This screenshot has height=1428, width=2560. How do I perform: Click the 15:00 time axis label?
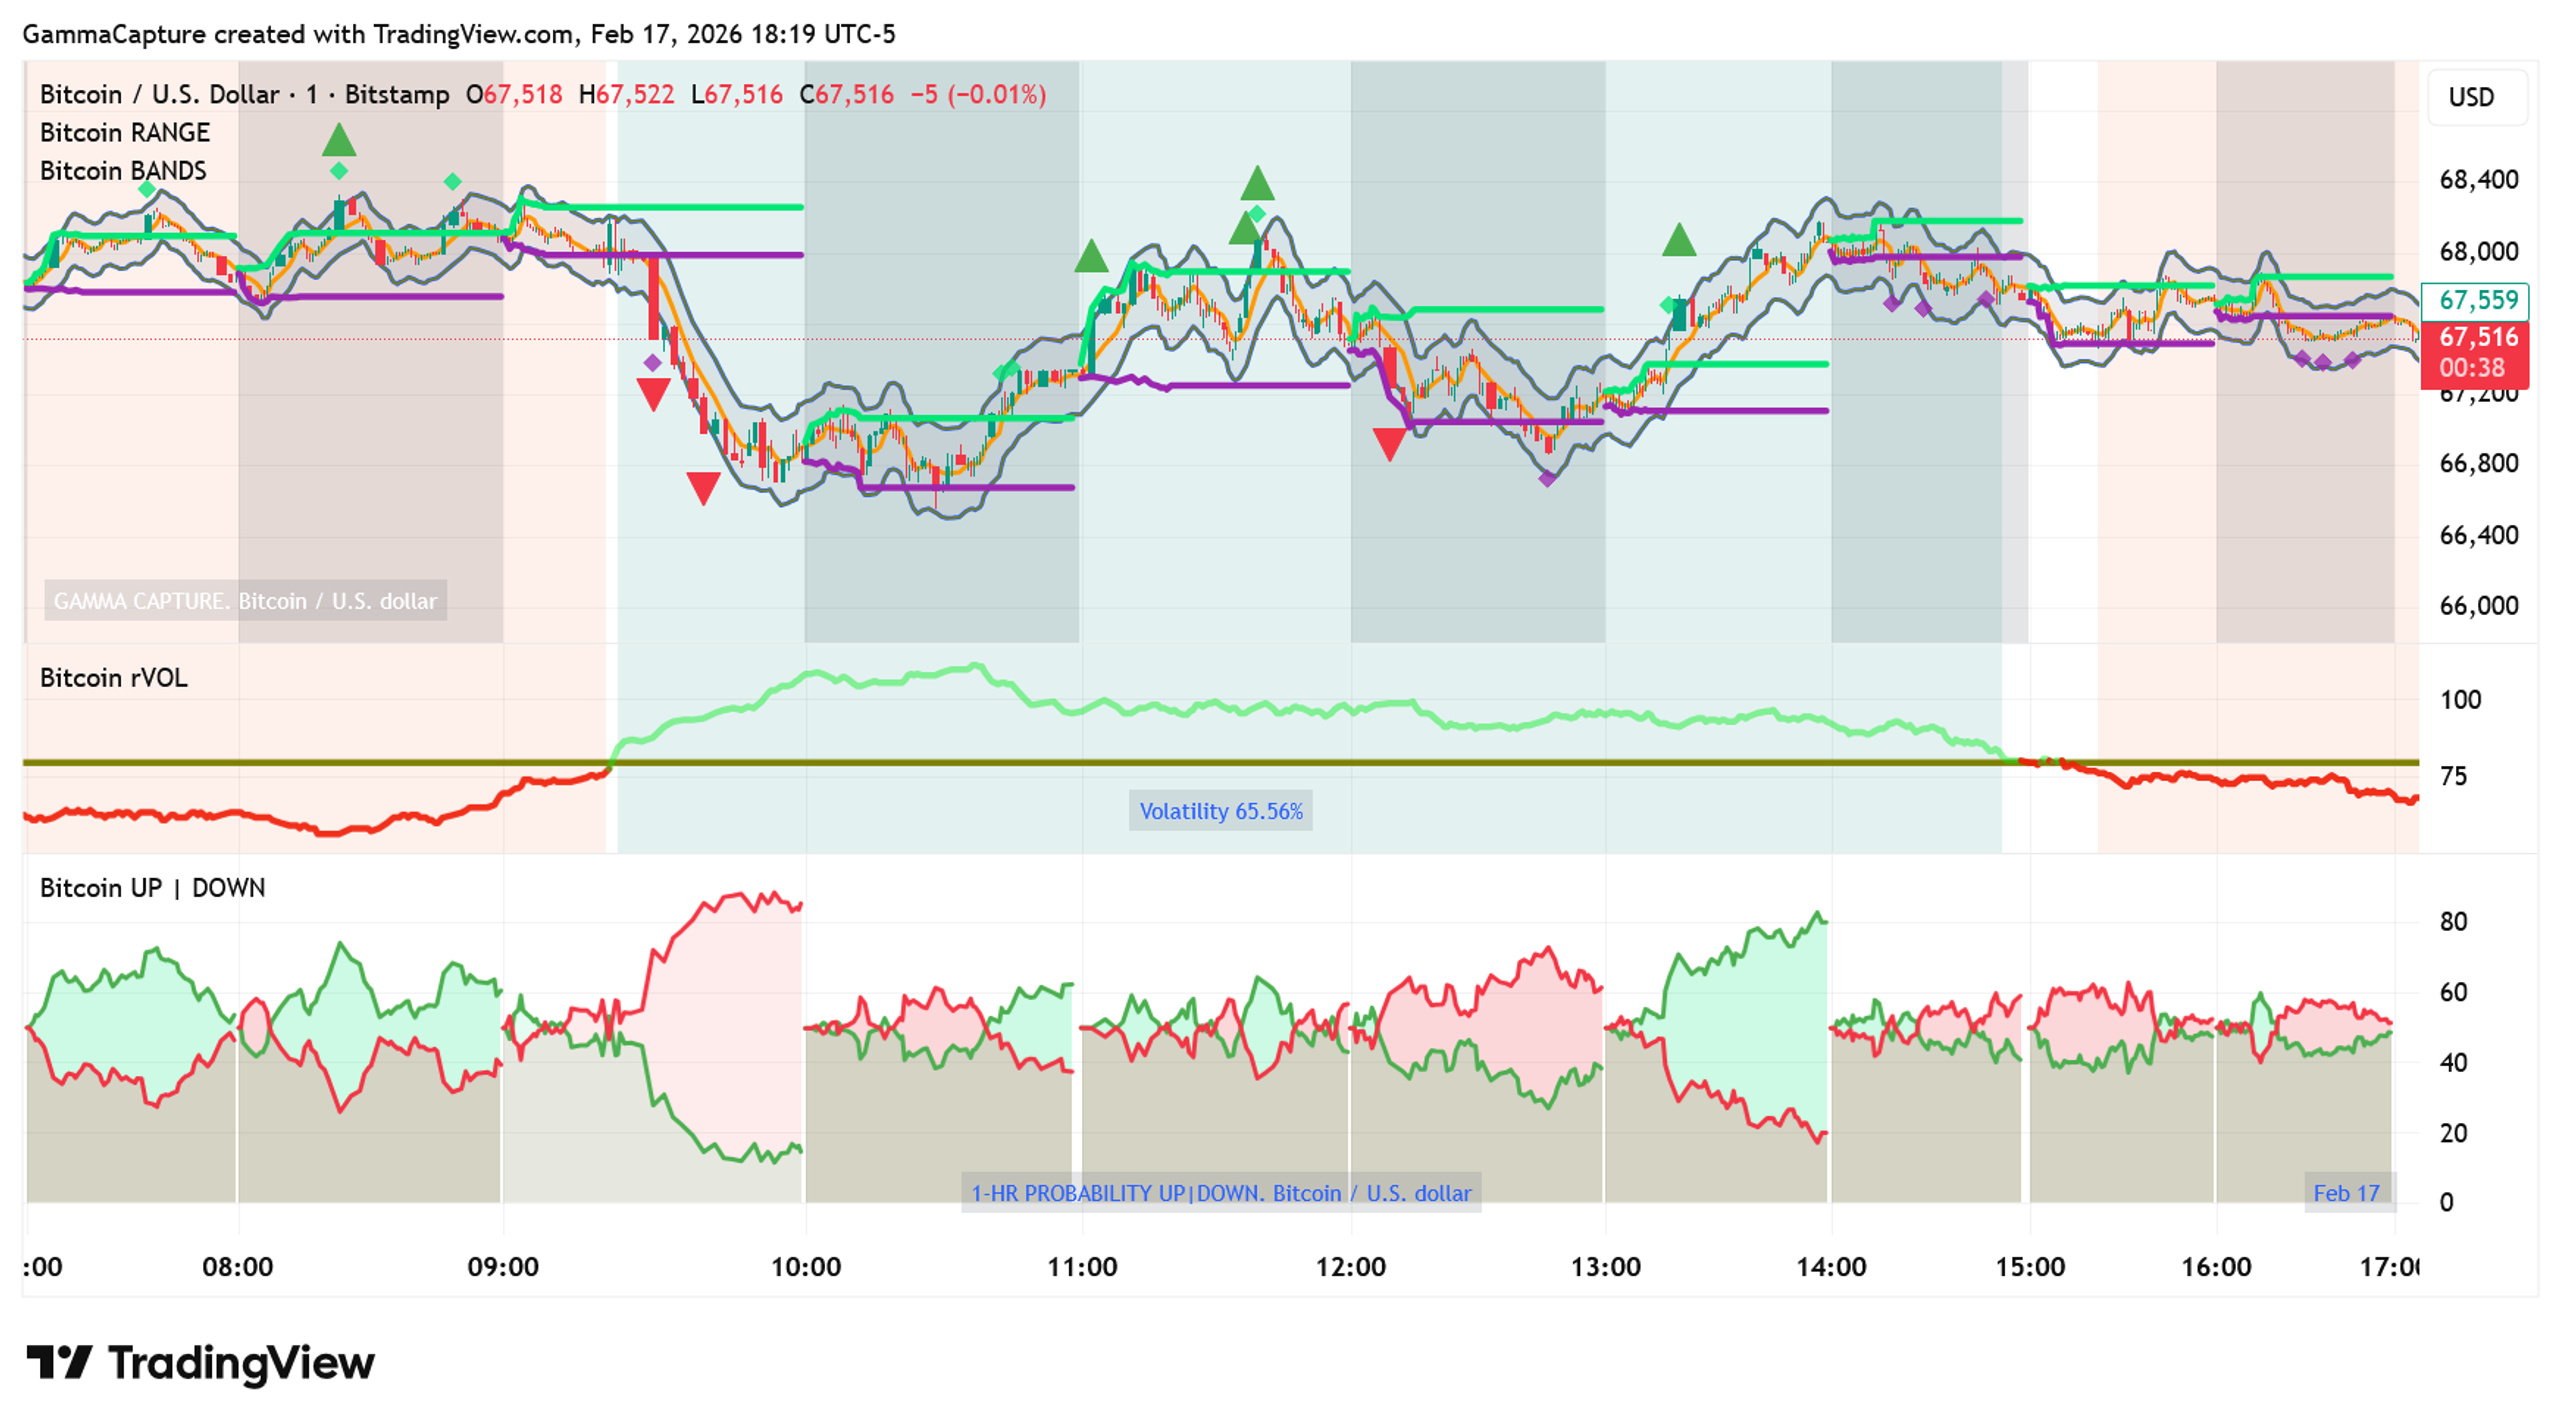click(x=2030, y=1267)
